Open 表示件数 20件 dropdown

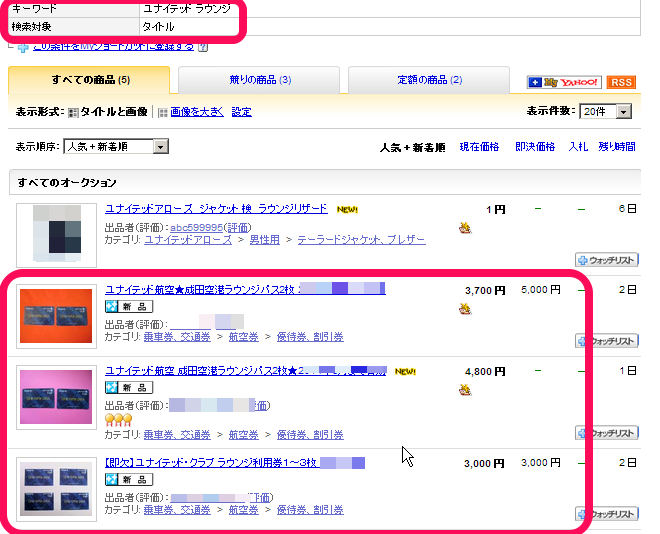point(605,112)
